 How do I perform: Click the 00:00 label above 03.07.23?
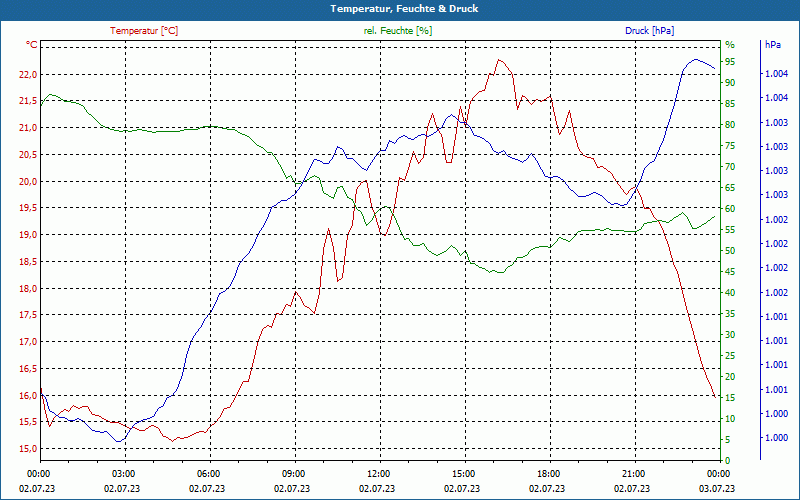pos(717,474)
